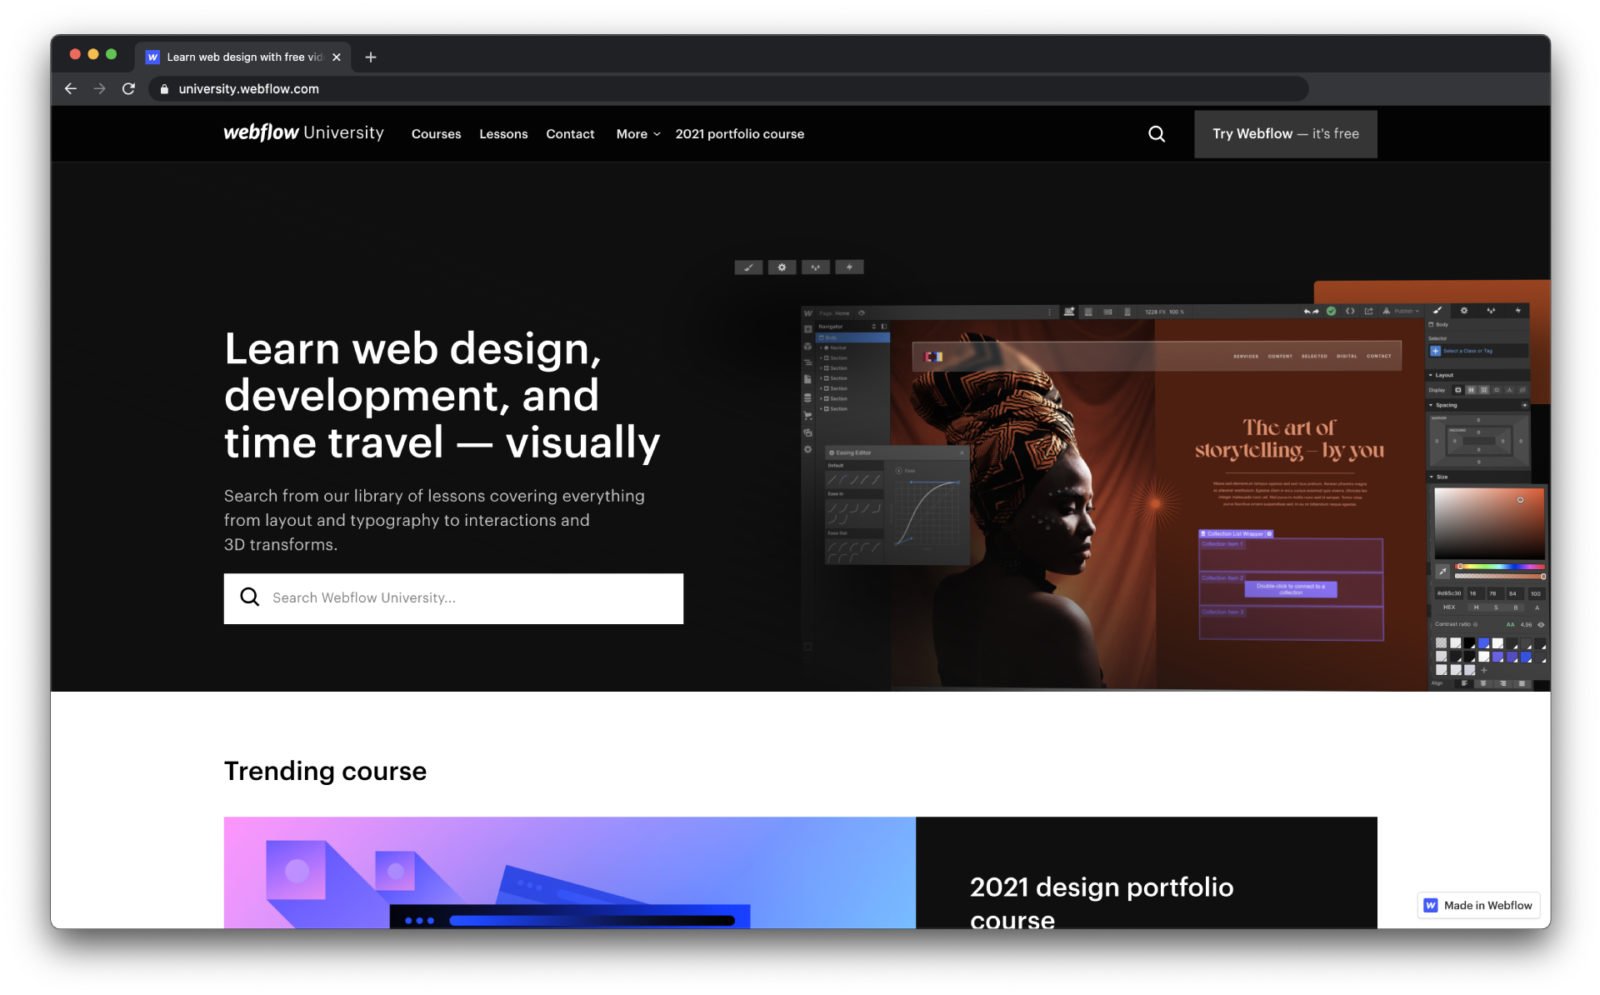Click the 'Trending course' heading

[x=325, y=771]
